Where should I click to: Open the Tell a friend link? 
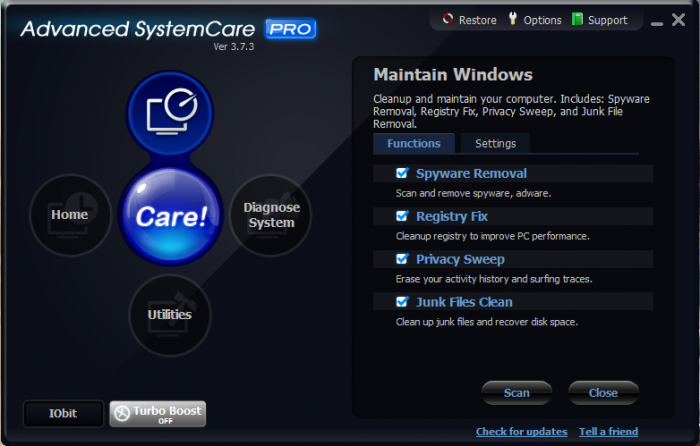tap(608, 432)
